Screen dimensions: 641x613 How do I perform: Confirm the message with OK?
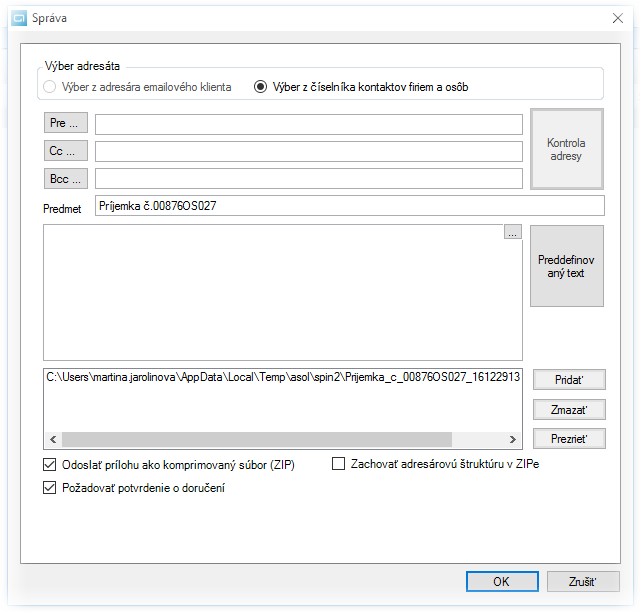click(501, 581)
